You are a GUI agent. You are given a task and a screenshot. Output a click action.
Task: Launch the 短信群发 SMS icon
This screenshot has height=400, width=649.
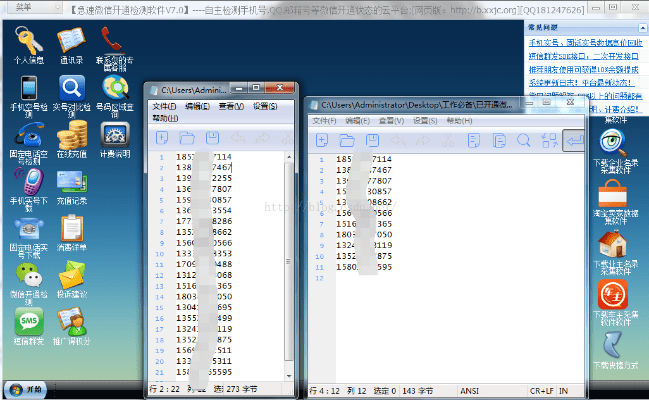[27, 322]
